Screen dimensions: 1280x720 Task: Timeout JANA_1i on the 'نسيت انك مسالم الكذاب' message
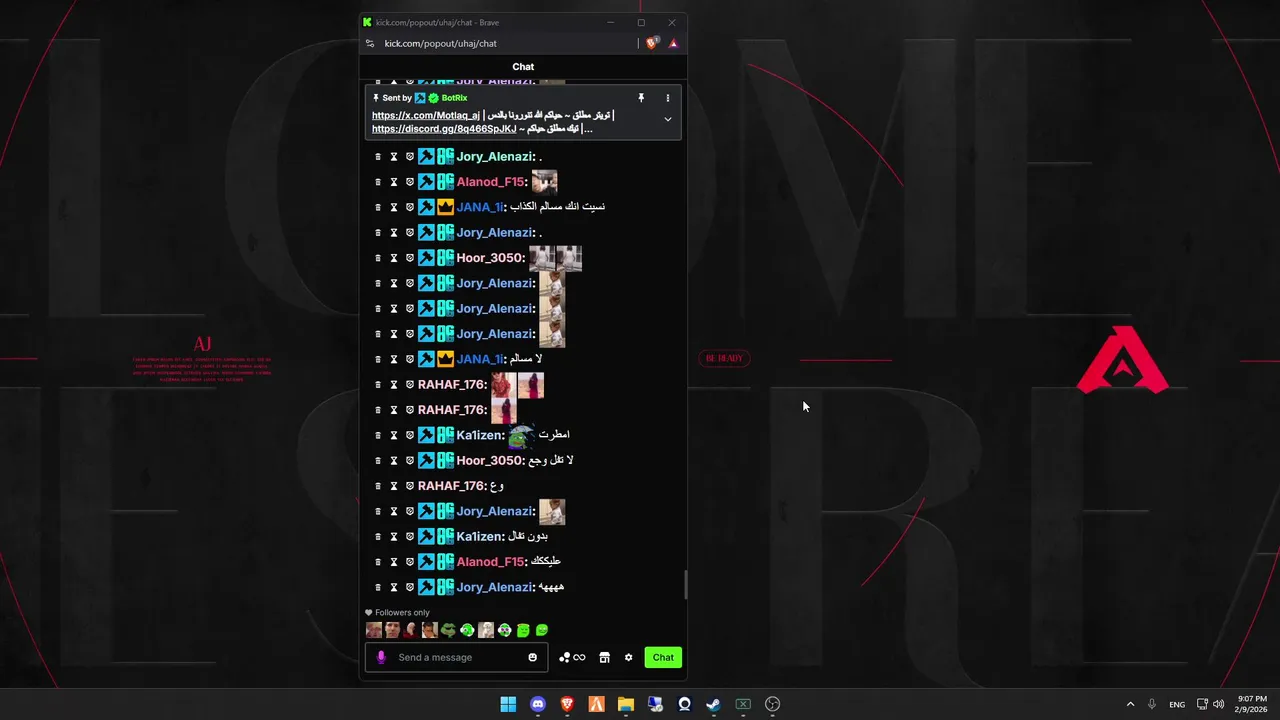tap(394, 207)
